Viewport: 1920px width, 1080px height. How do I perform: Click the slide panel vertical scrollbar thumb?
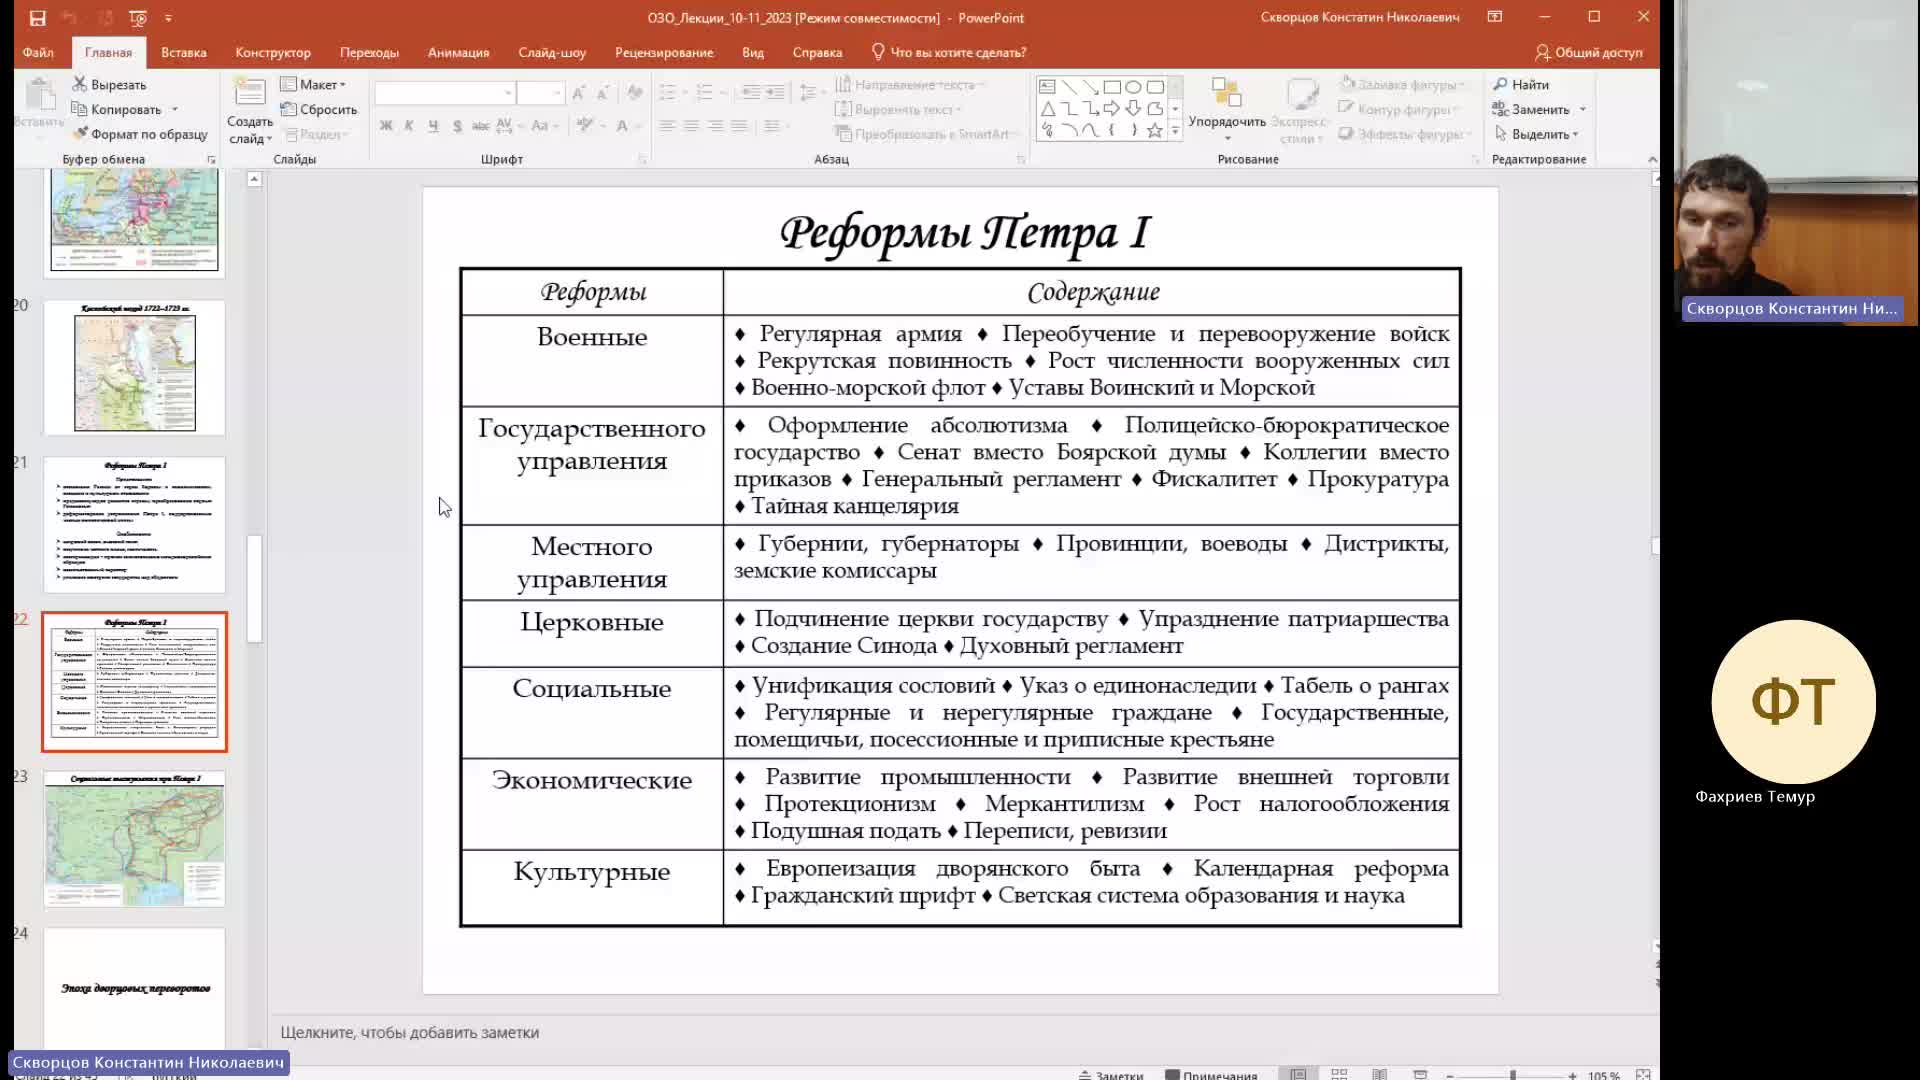[x=254, y=588]
